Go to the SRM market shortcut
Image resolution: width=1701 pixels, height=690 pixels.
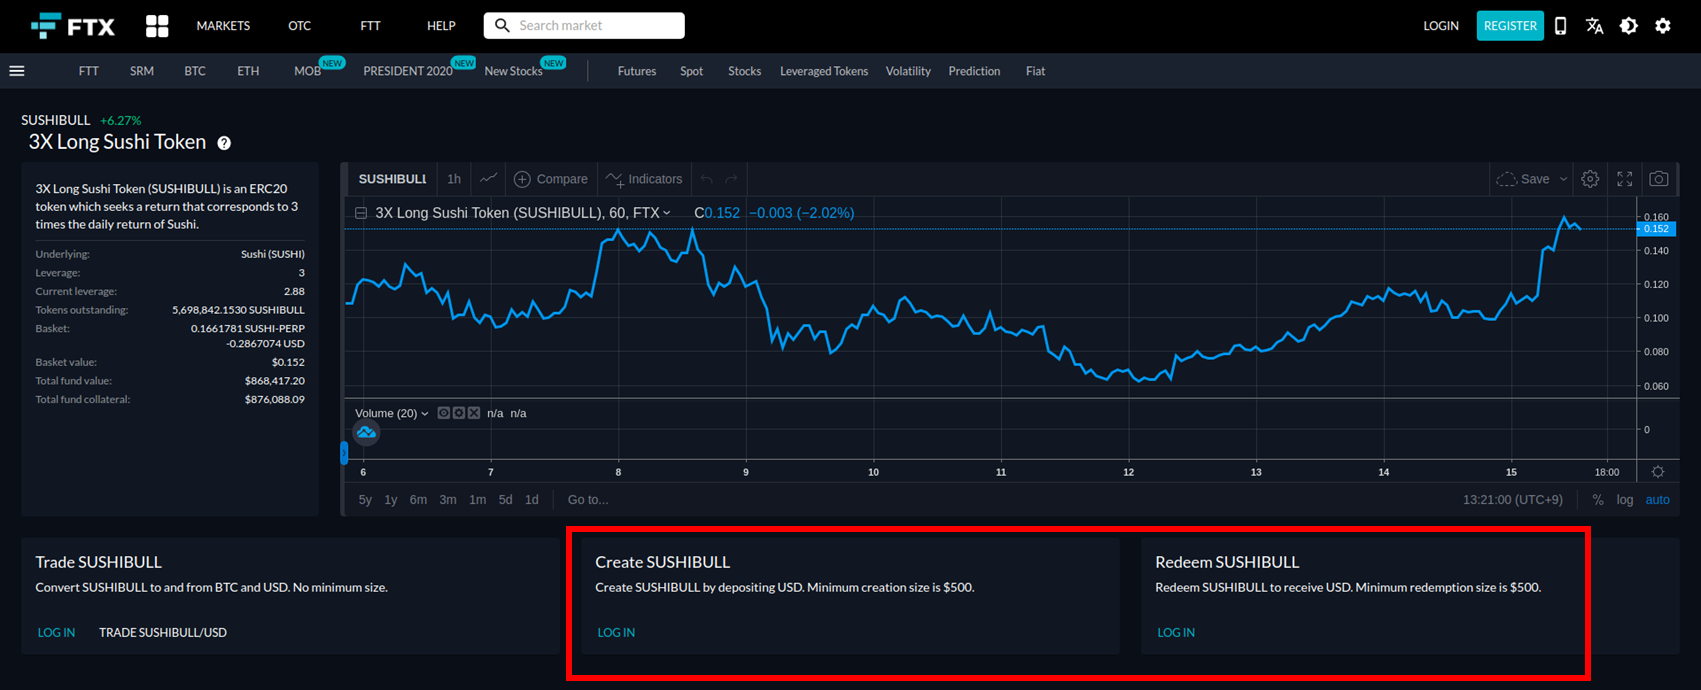[142, 71]
